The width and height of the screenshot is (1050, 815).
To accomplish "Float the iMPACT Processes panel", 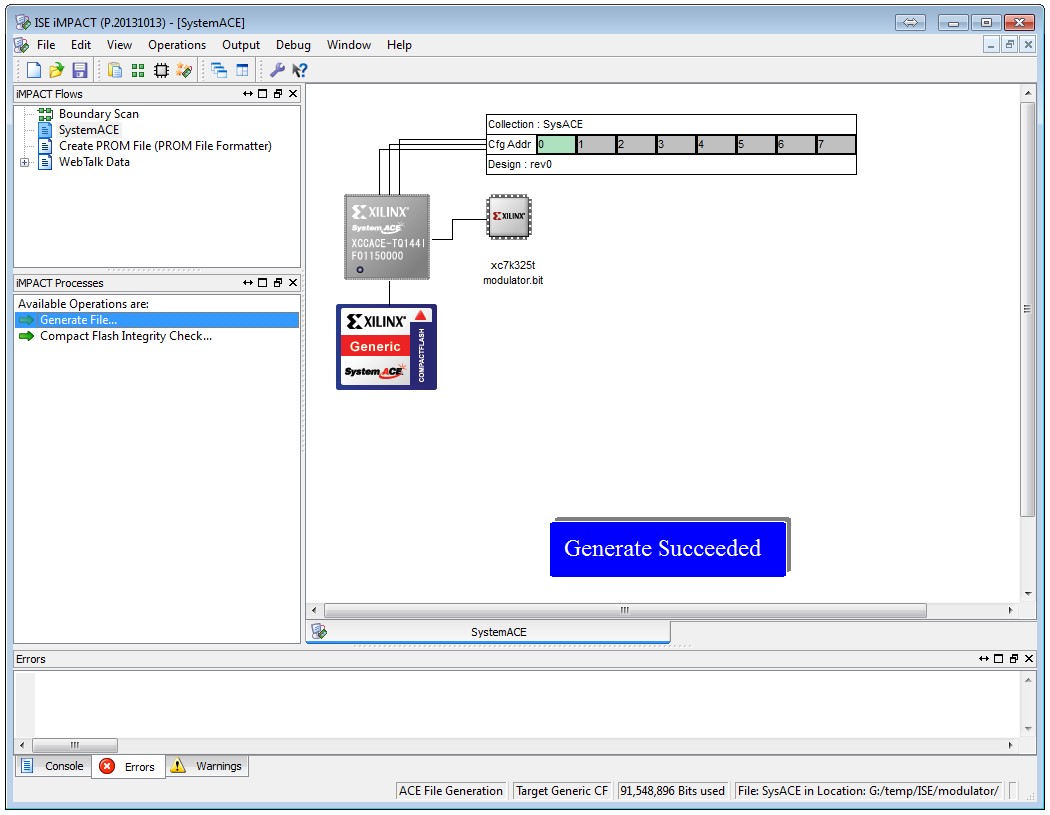I will (x=278, y=283).
